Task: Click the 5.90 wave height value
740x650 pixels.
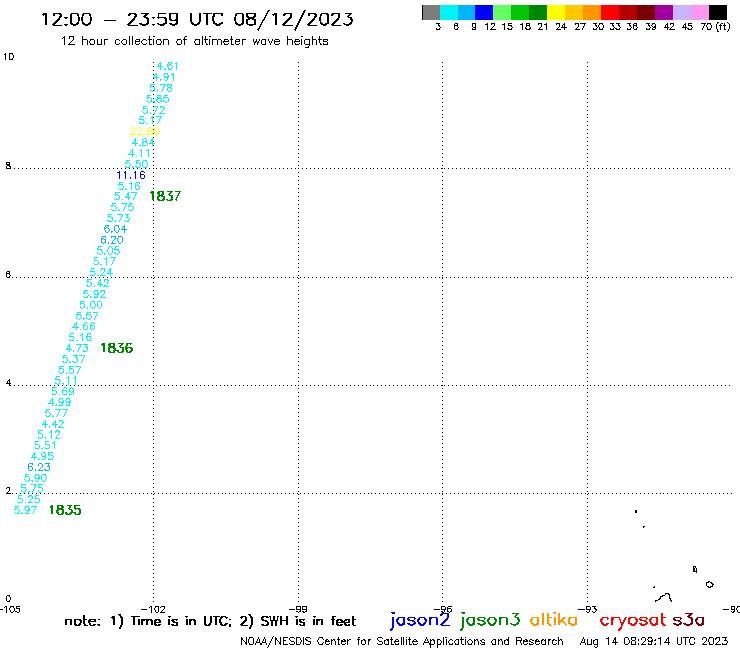Action: coord(35,478)
